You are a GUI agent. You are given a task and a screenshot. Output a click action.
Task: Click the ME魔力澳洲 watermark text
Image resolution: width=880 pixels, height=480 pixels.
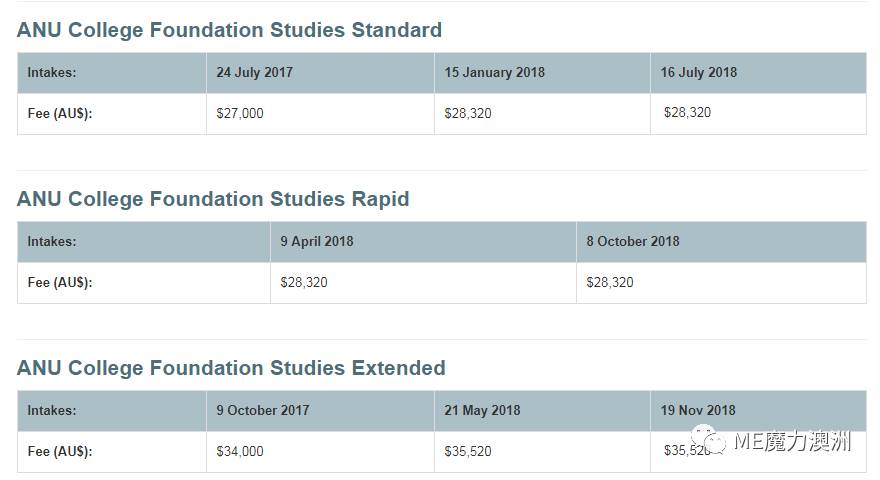tap(792, 441)
